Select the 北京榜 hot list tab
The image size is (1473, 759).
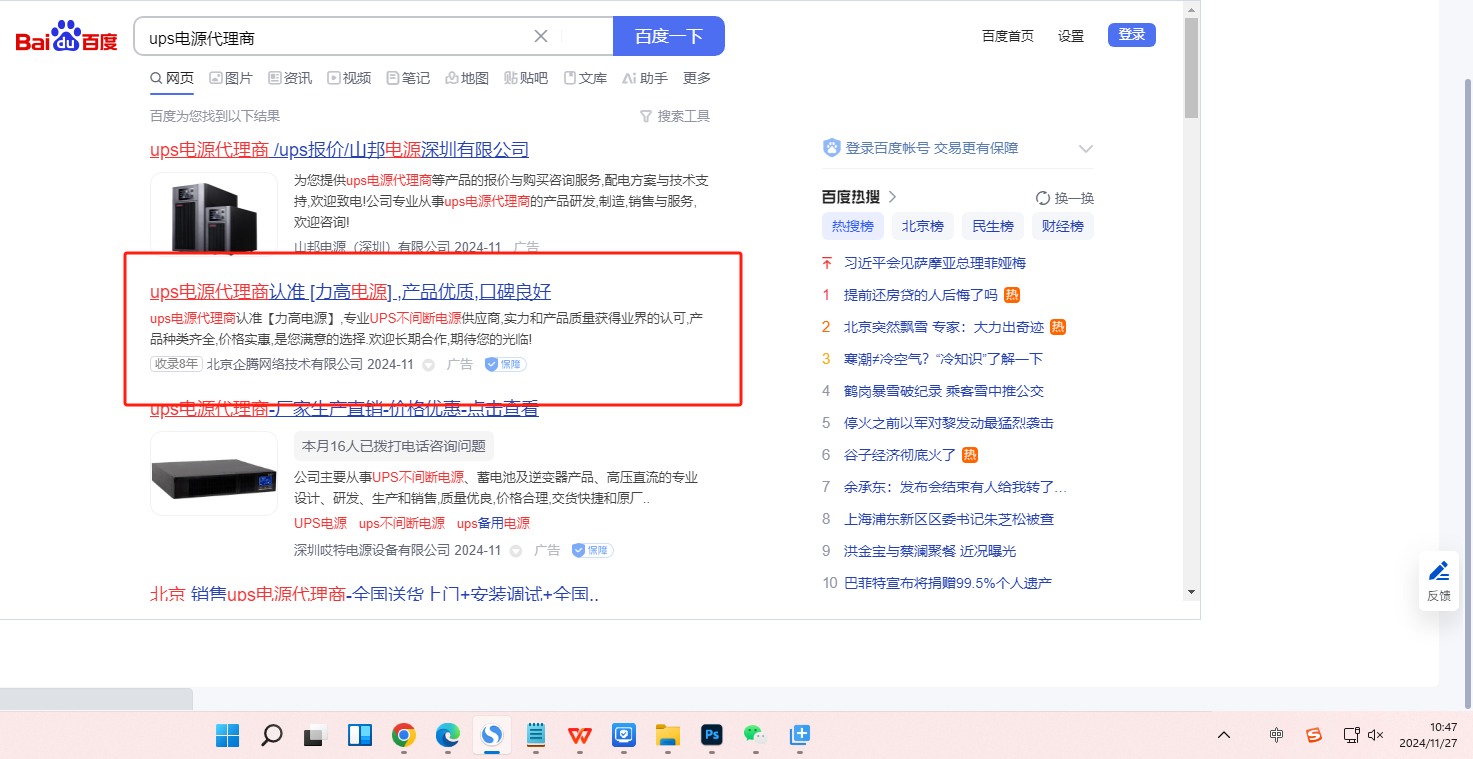coord(922,226)
